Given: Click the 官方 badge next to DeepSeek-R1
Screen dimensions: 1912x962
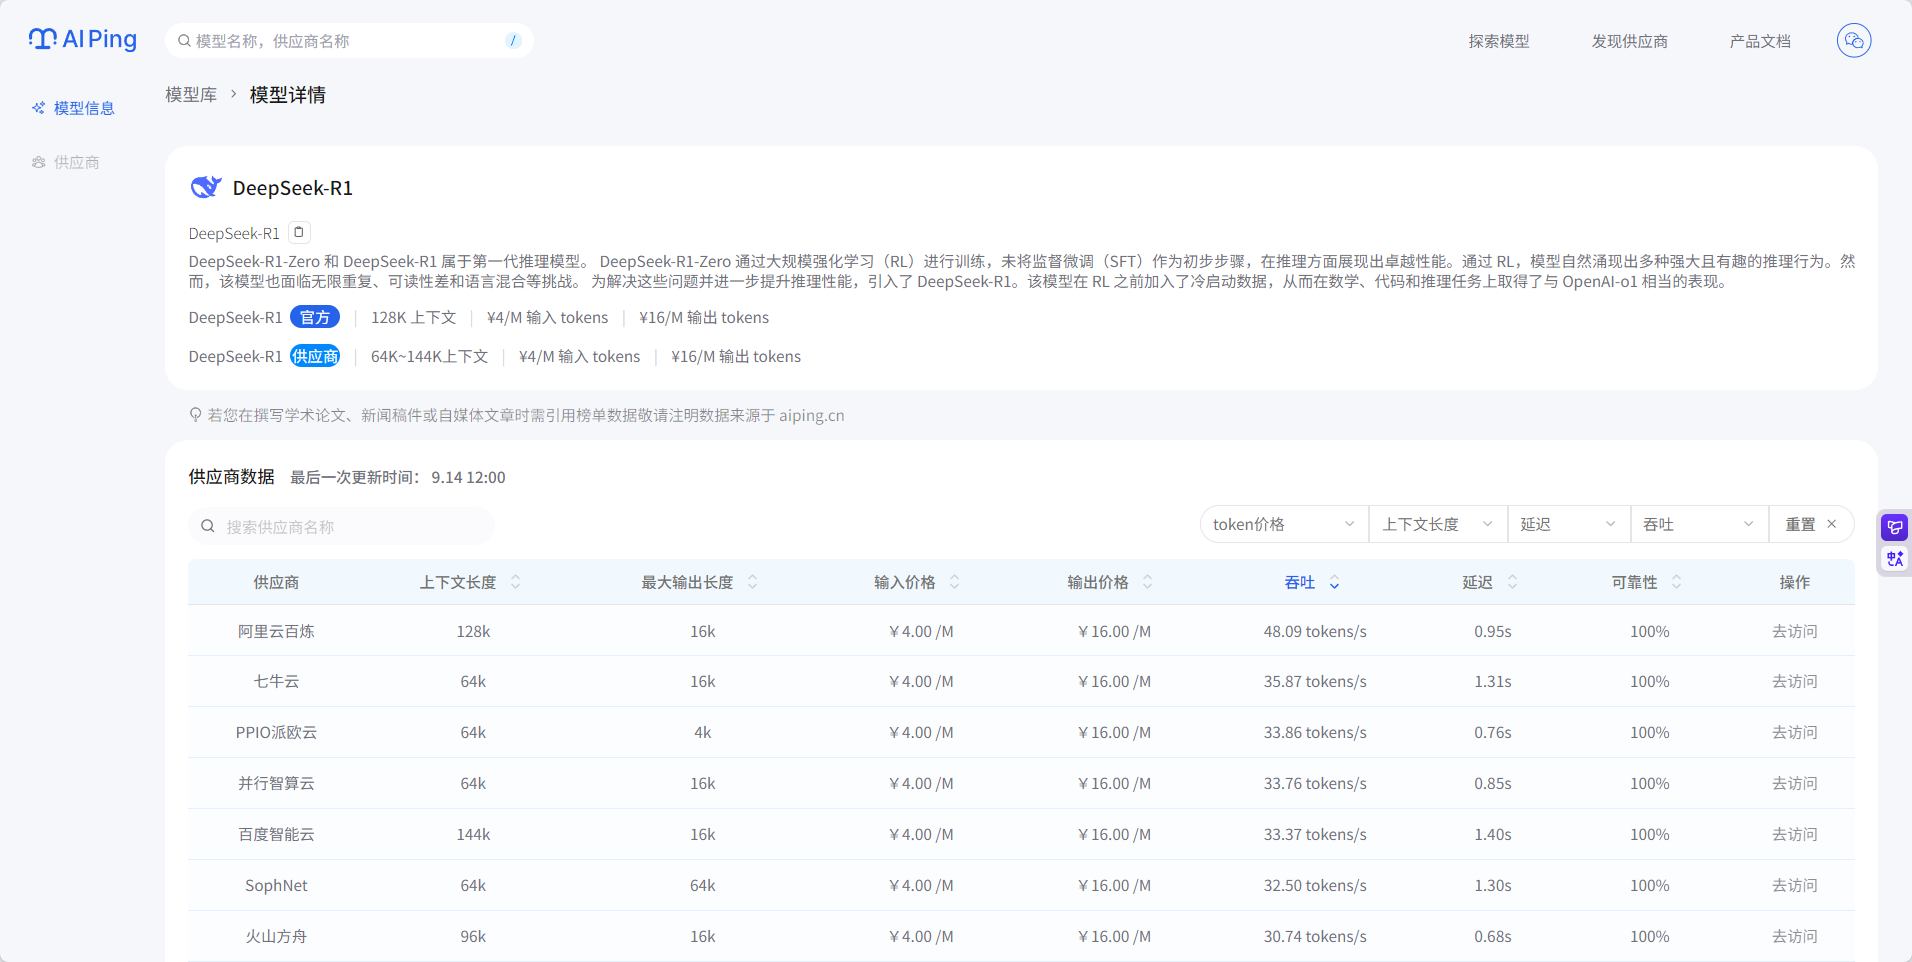Looking at the screenshot, I should 315,317.
